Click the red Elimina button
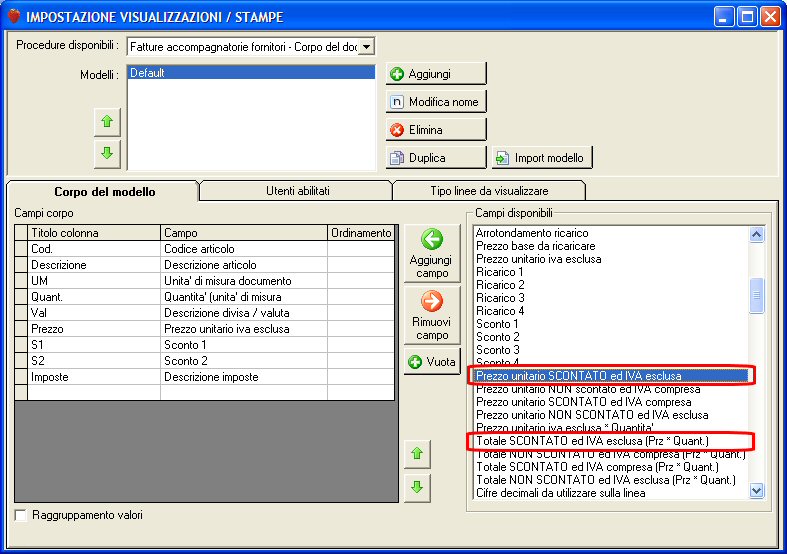 [x=436, y=130]
